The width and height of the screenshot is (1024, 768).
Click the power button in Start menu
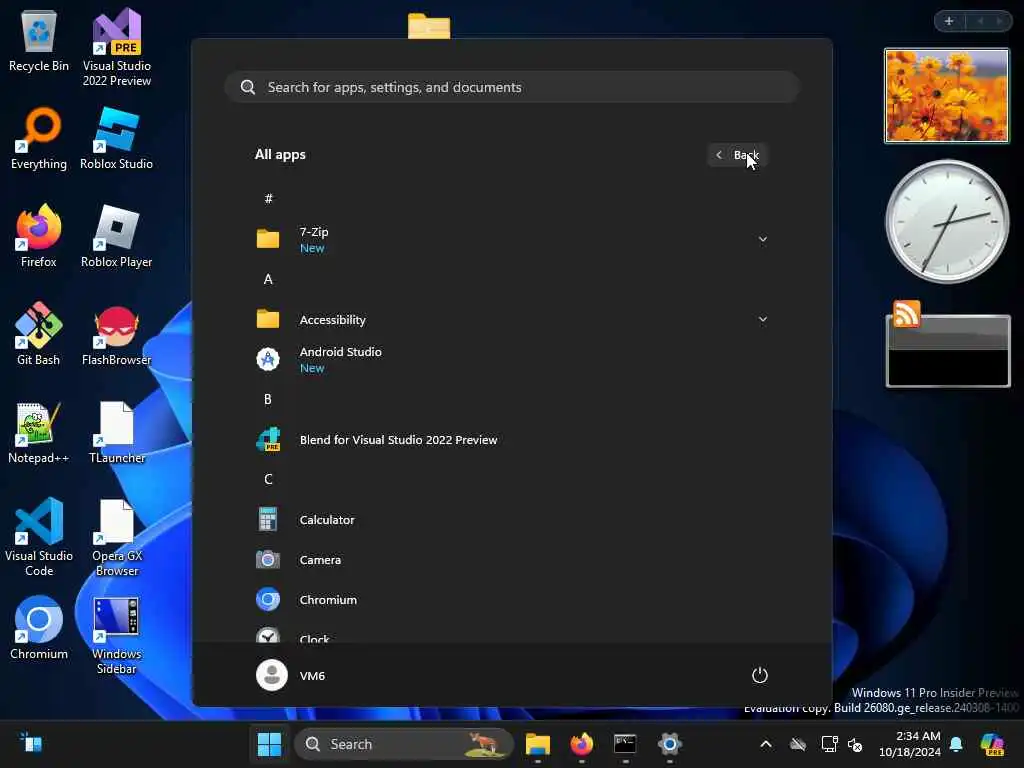click(x=760, y=675)
